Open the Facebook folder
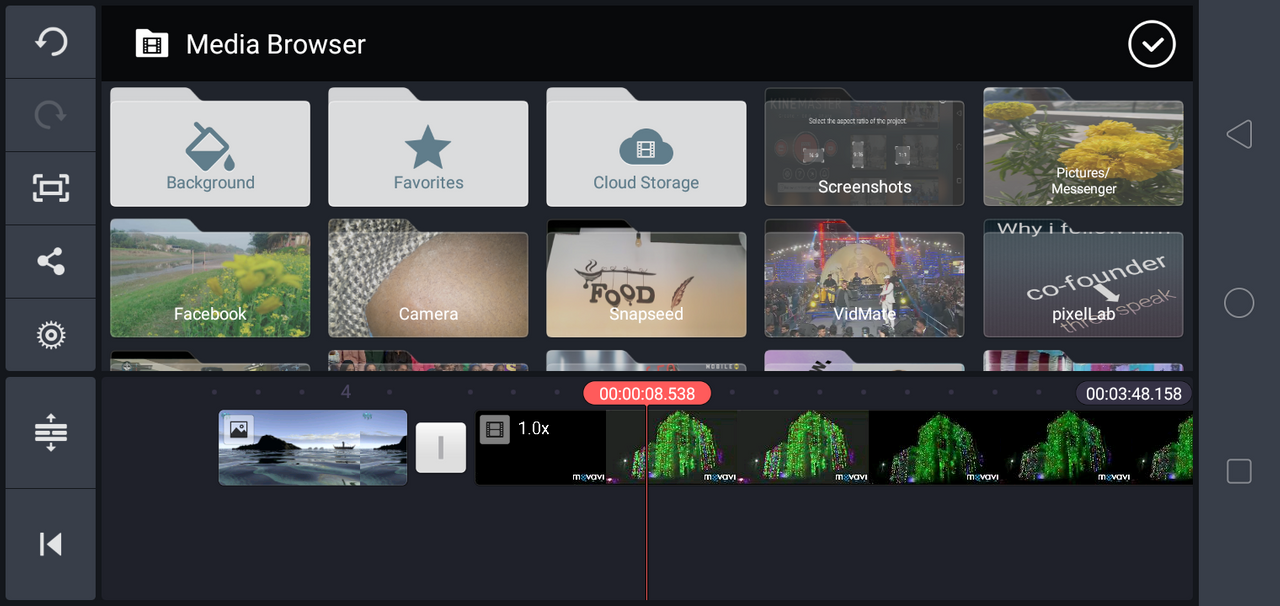This screenshot has width=1280, height=606. 210,278
